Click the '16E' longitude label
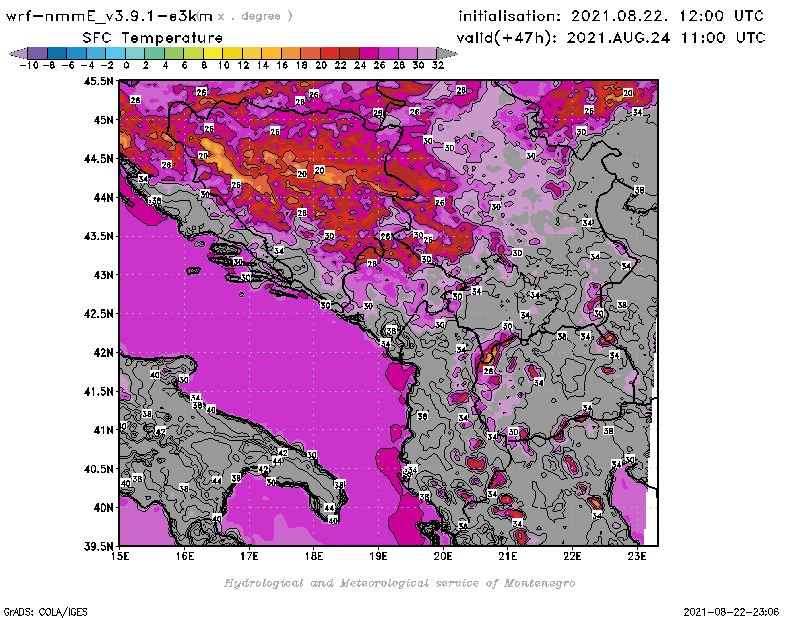The width and height of the screenshot is (800, 618). (185, 556)
